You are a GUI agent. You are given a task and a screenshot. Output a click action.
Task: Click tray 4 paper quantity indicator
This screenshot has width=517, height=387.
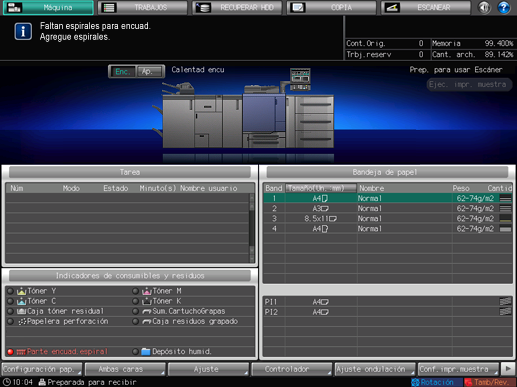click(505, 229)
